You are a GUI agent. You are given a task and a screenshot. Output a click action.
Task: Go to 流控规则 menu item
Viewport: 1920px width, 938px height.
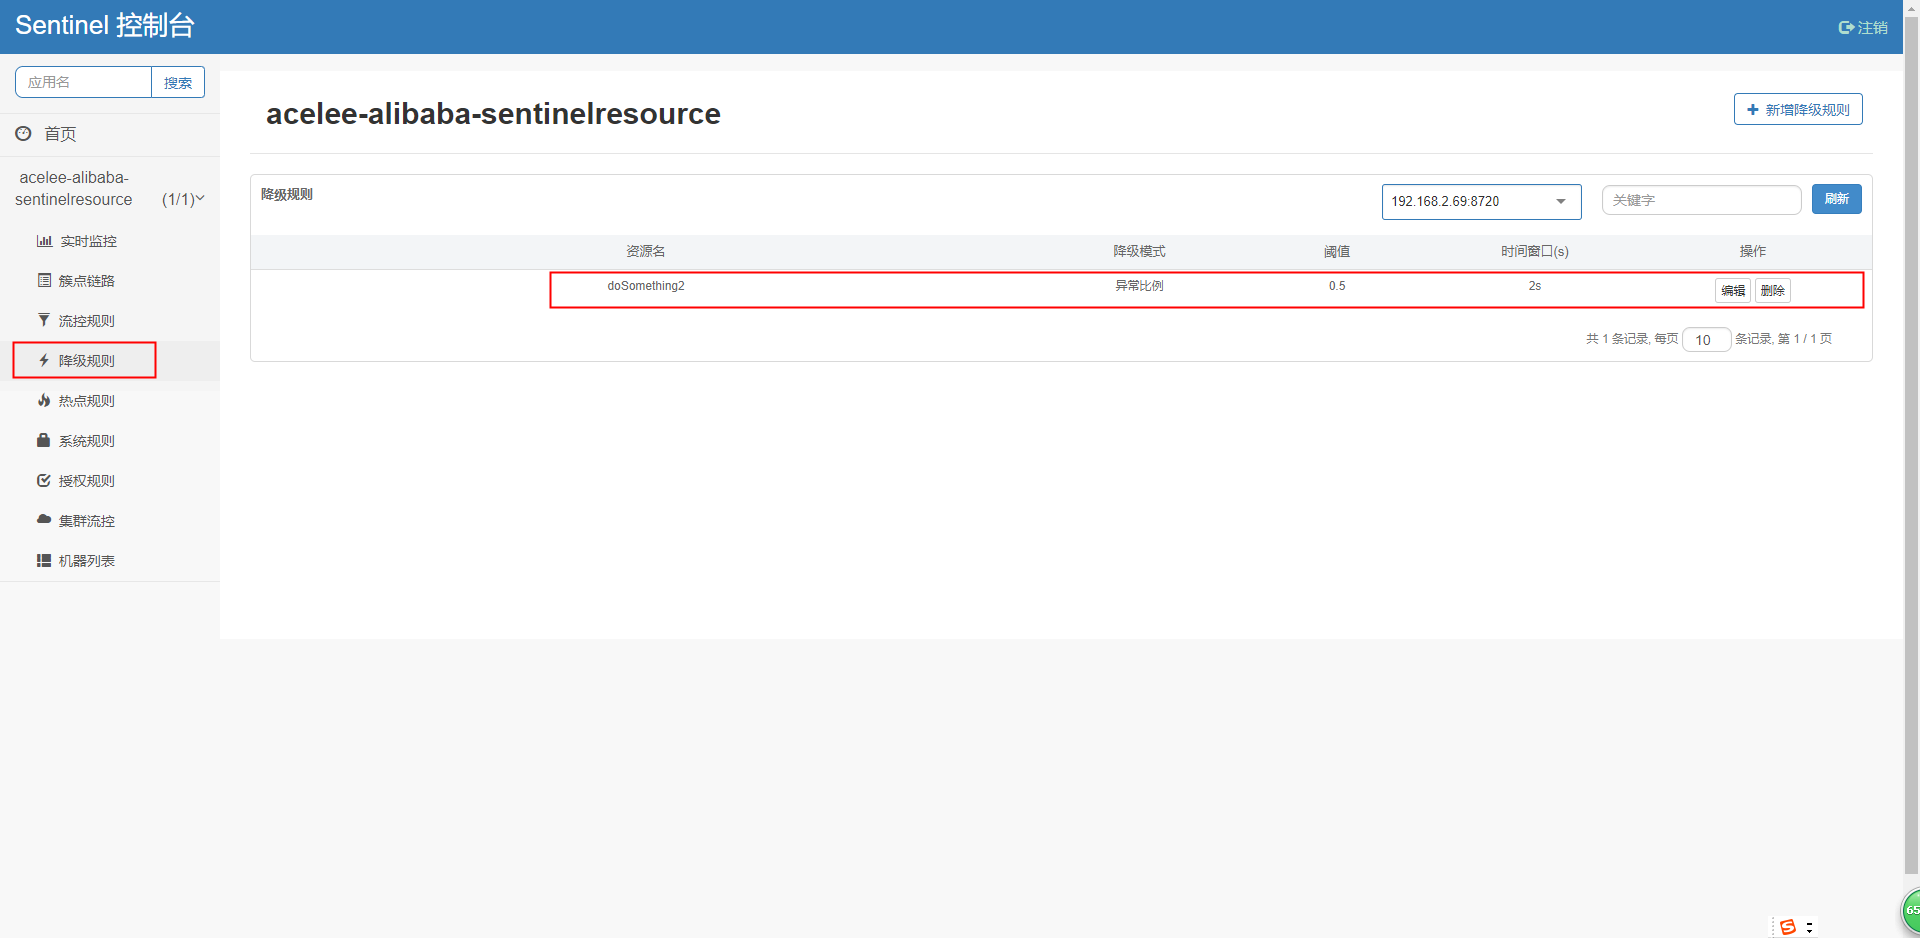87,321
